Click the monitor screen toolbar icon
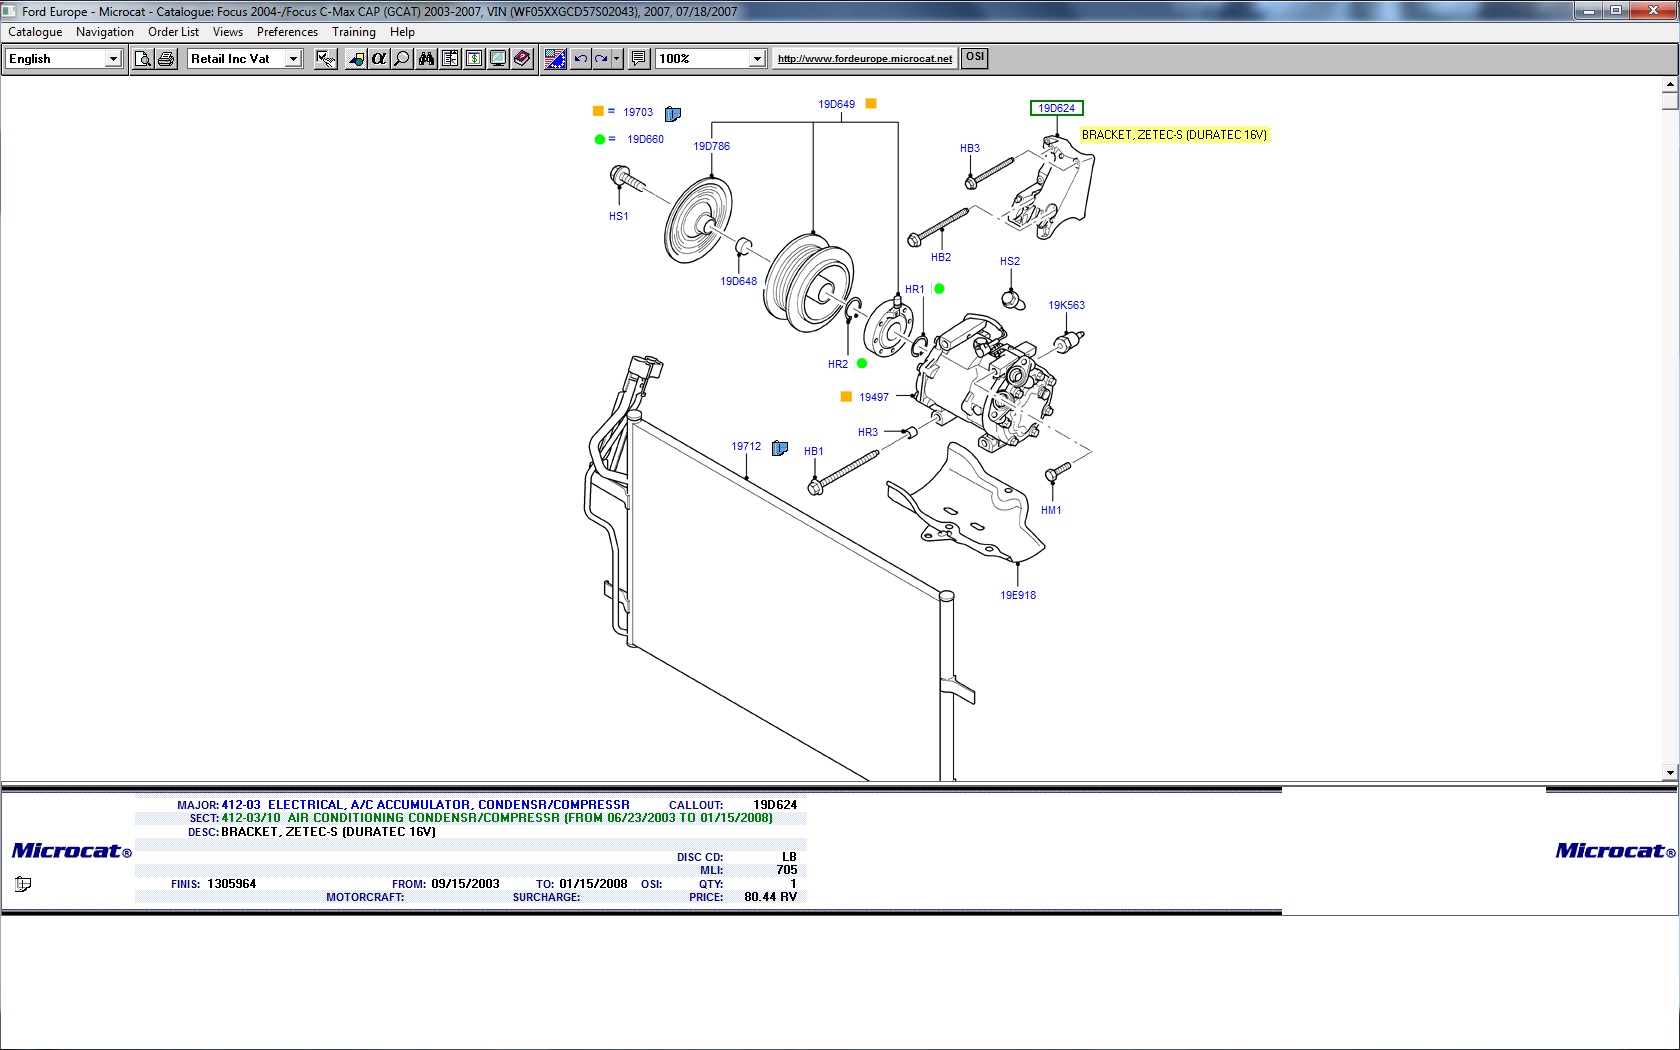Viewport: 1680px width, 1050px height. pos(498,59)
